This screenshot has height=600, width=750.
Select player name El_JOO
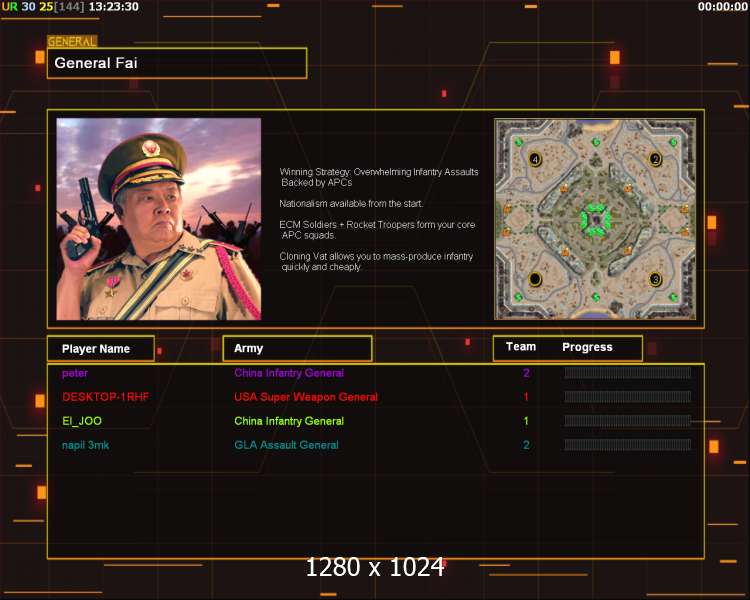82,421
